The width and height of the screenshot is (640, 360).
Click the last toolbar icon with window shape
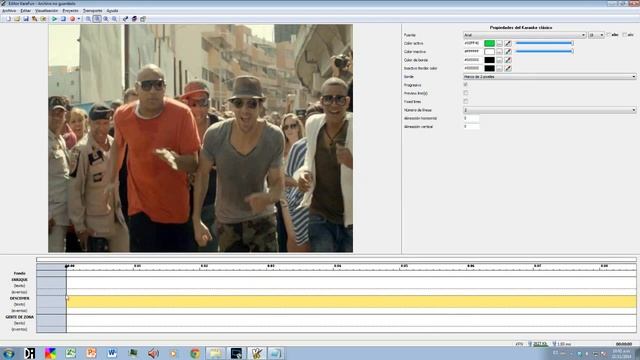click(143, 19)
